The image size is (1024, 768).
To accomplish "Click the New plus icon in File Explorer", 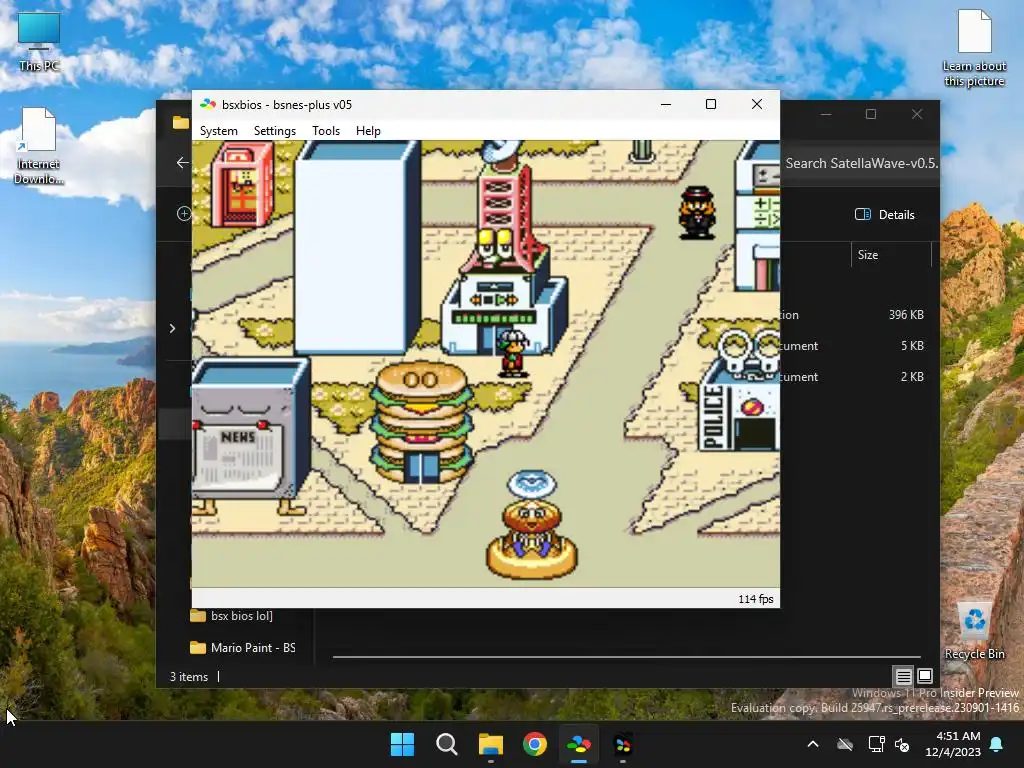I will 184,214.
